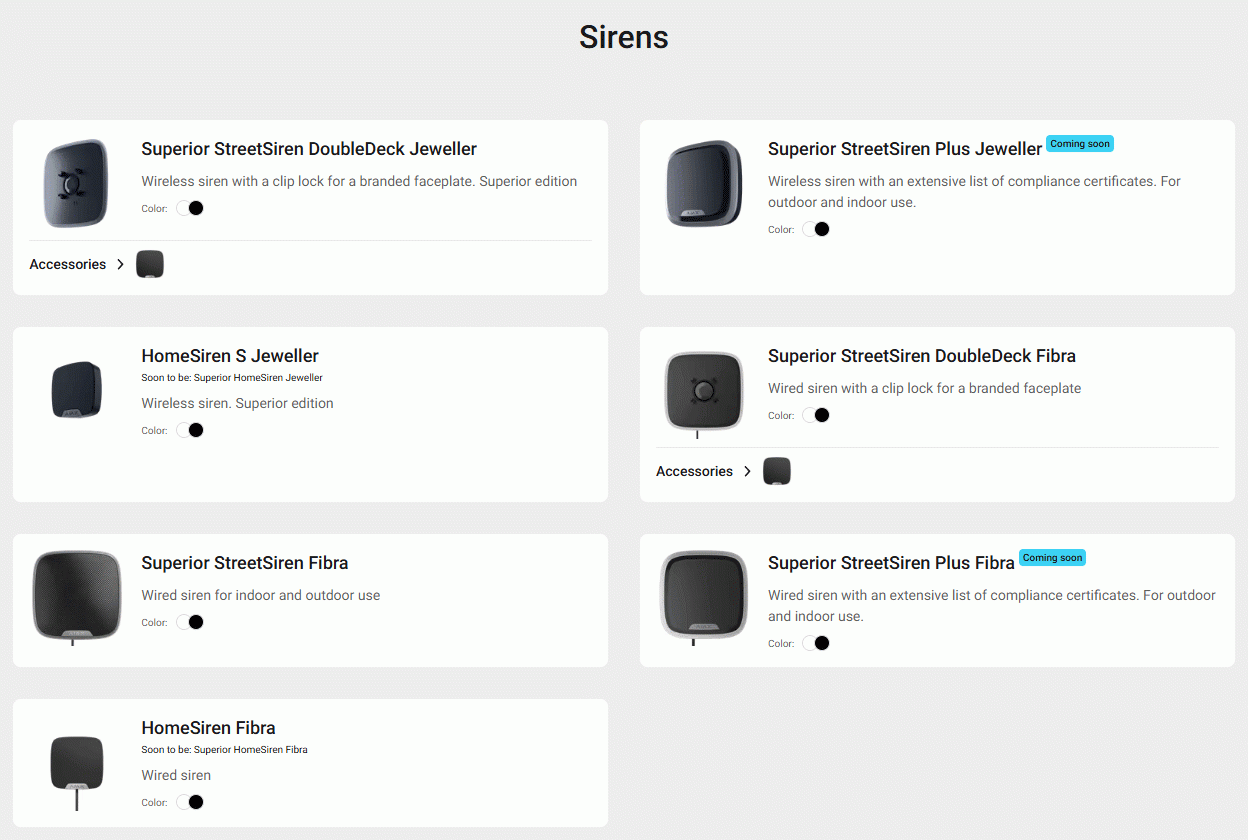Viewport: 1248px width, 840px height.
Task: Select the HomeSiren S Jeweller device image
Action: click(77, 390)
